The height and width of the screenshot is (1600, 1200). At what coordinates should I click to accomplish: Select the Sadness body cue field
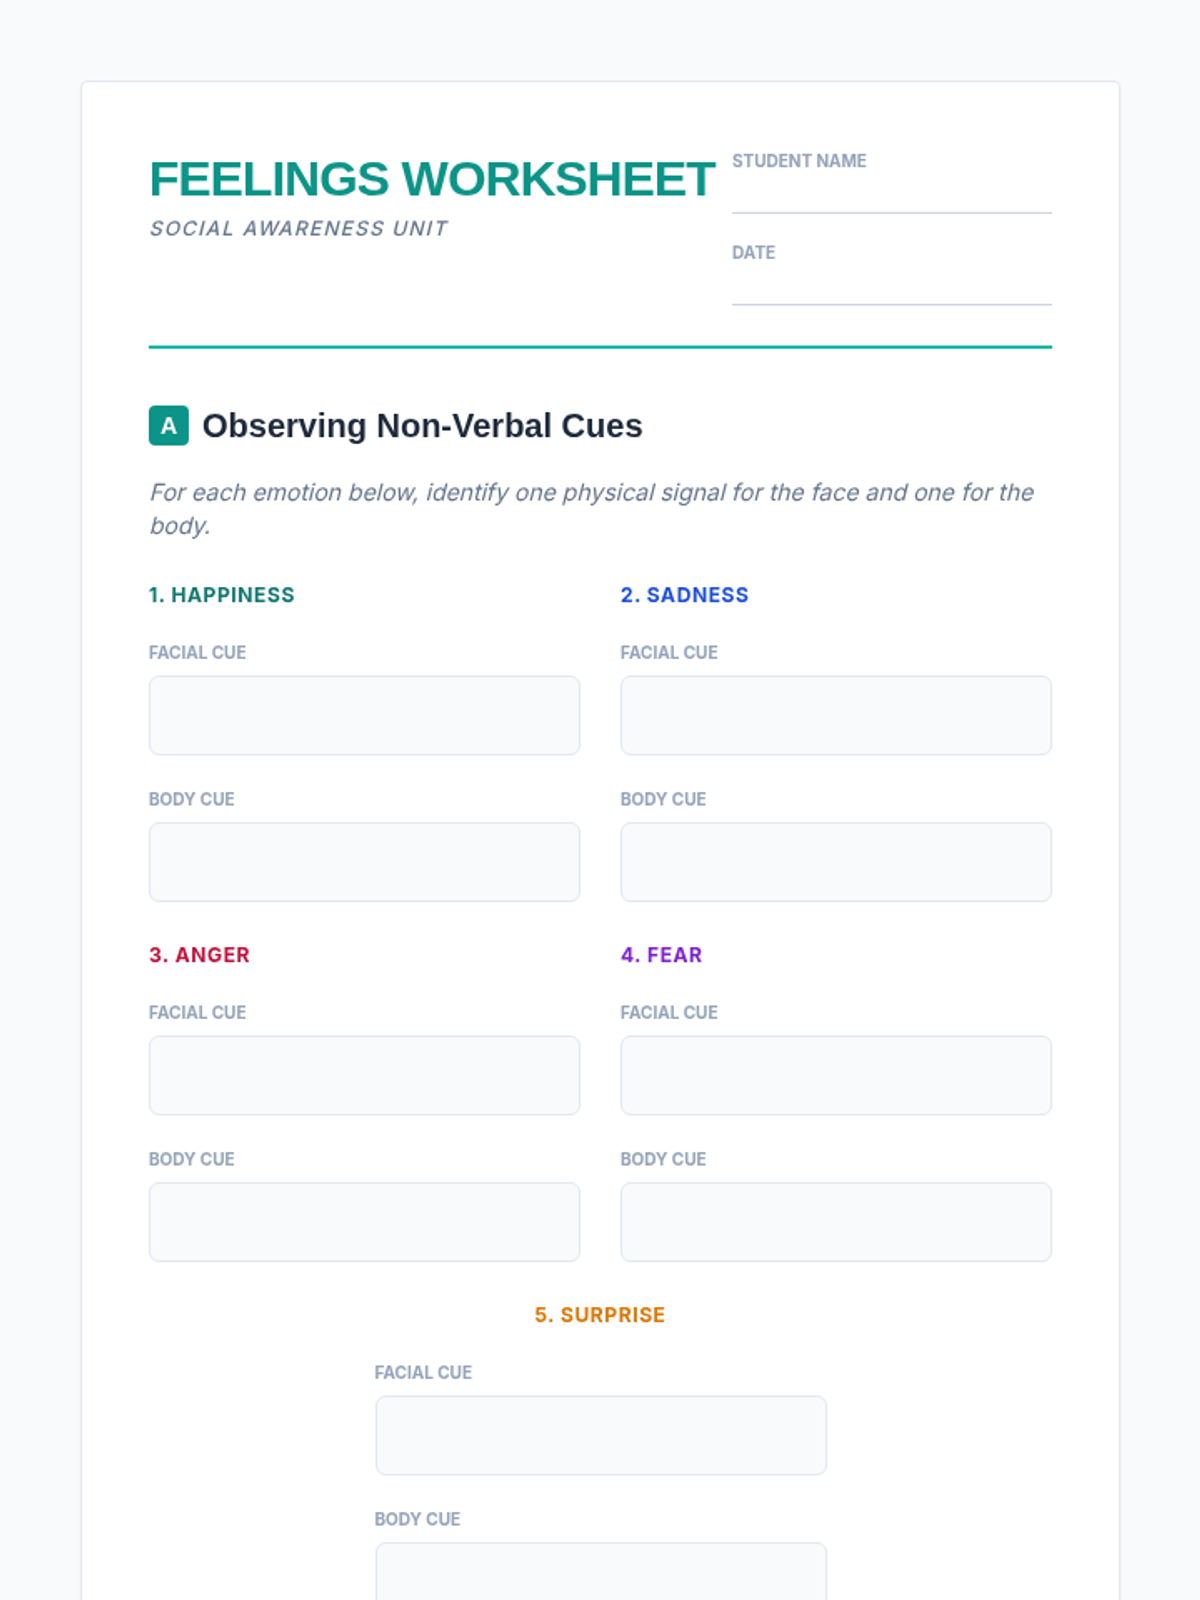tap(836, 862)
